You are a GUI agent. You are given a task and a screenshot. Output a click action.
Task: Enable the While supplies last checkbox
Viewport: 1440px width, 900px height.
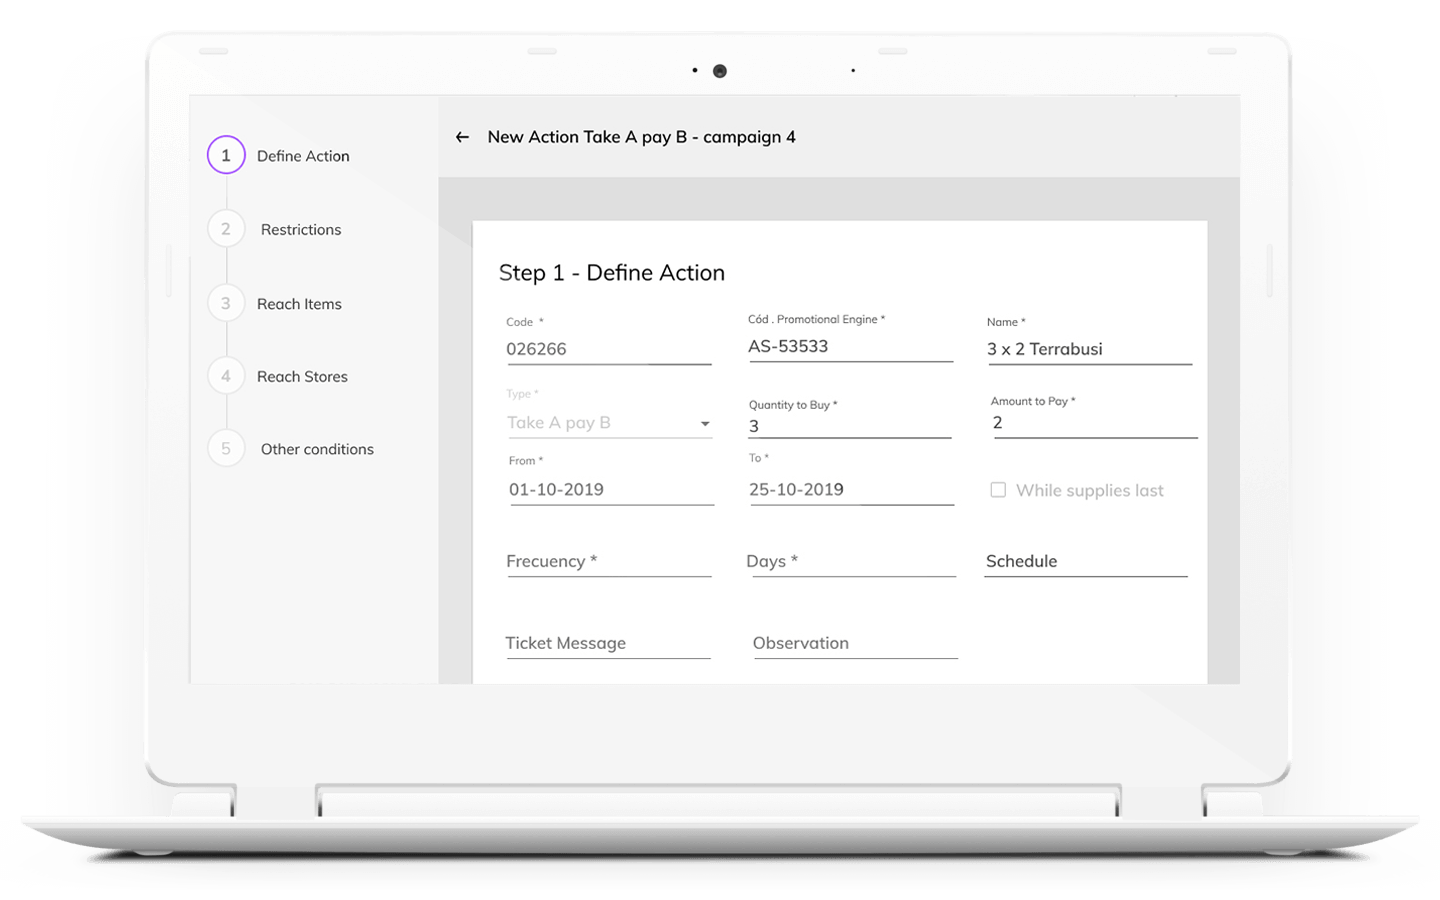(998, 490)
